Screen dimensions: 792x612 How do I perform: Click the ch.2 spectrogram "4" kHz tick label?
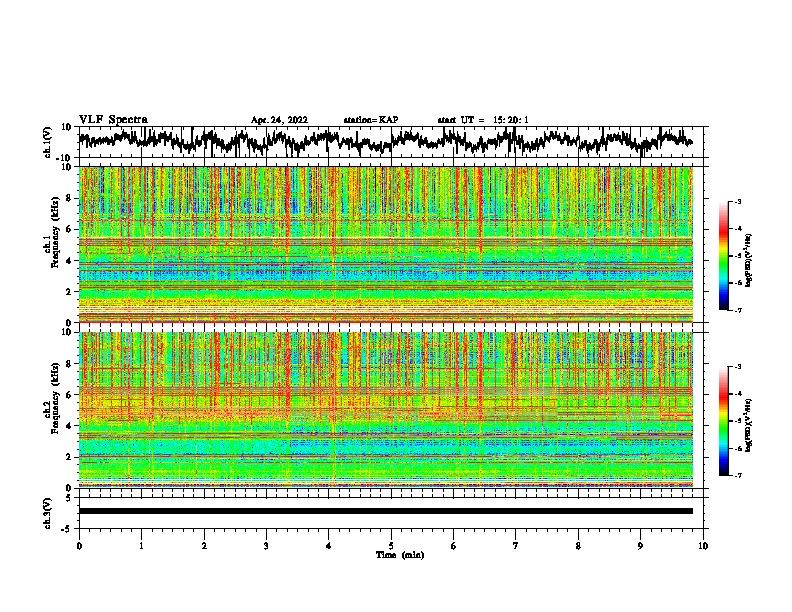tap(69, 426)
